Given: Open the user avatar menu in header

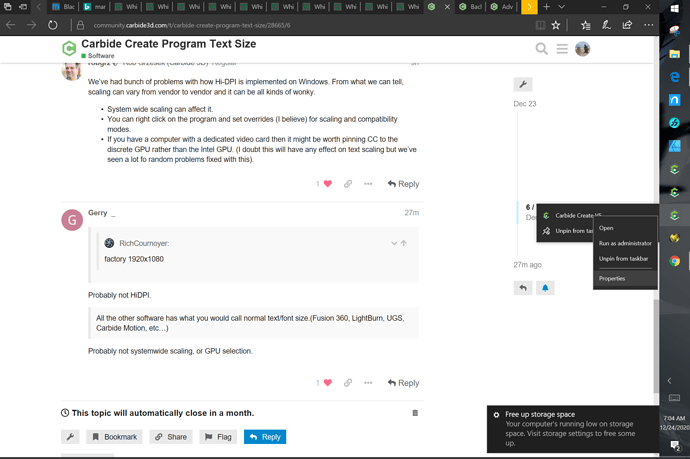Looking at the screenshot, I should [x=582, y=48].
